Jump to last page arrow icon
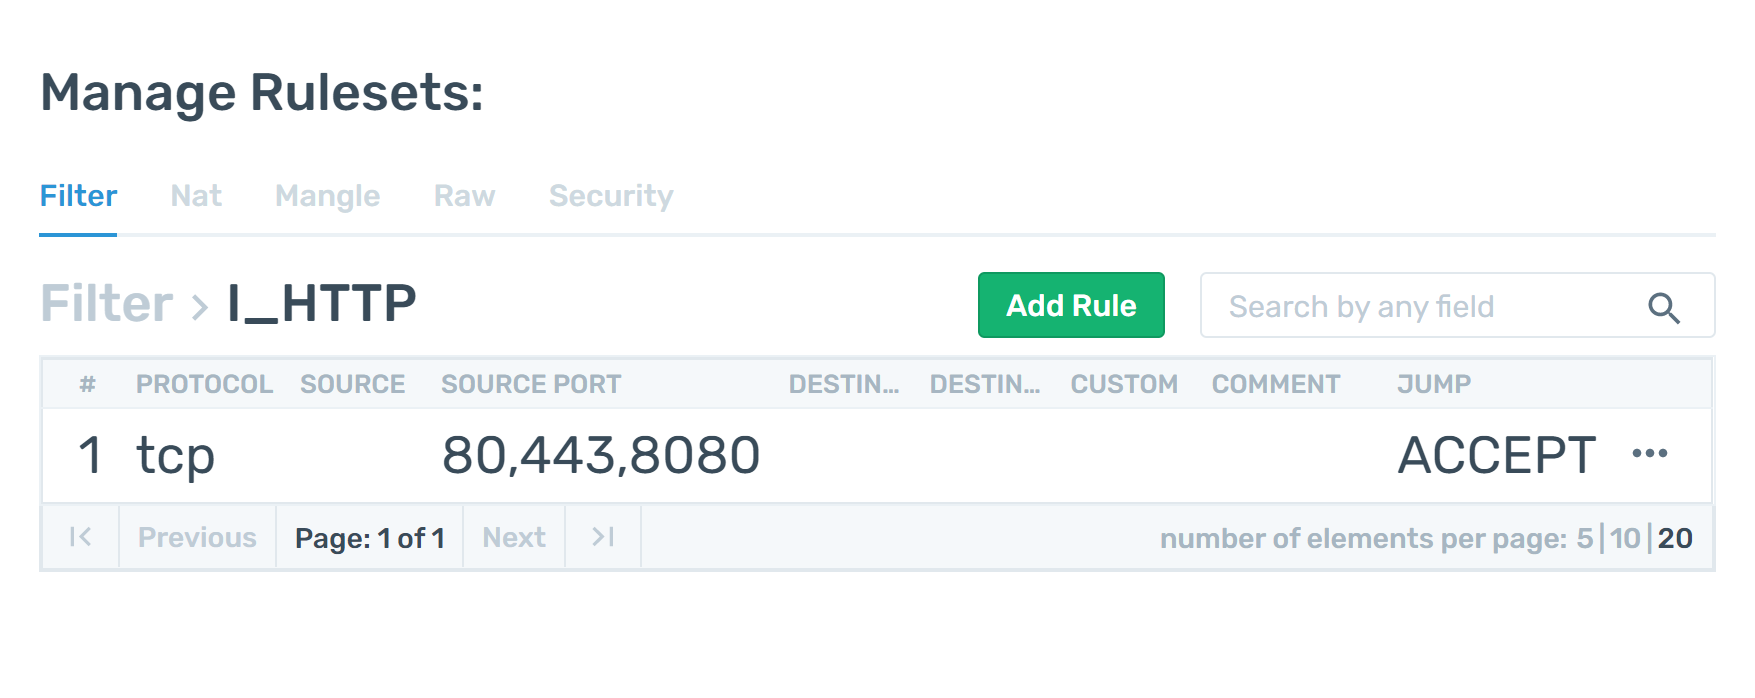The height and width of the screenshot is (698, 1755). click(x=603, y=537)
